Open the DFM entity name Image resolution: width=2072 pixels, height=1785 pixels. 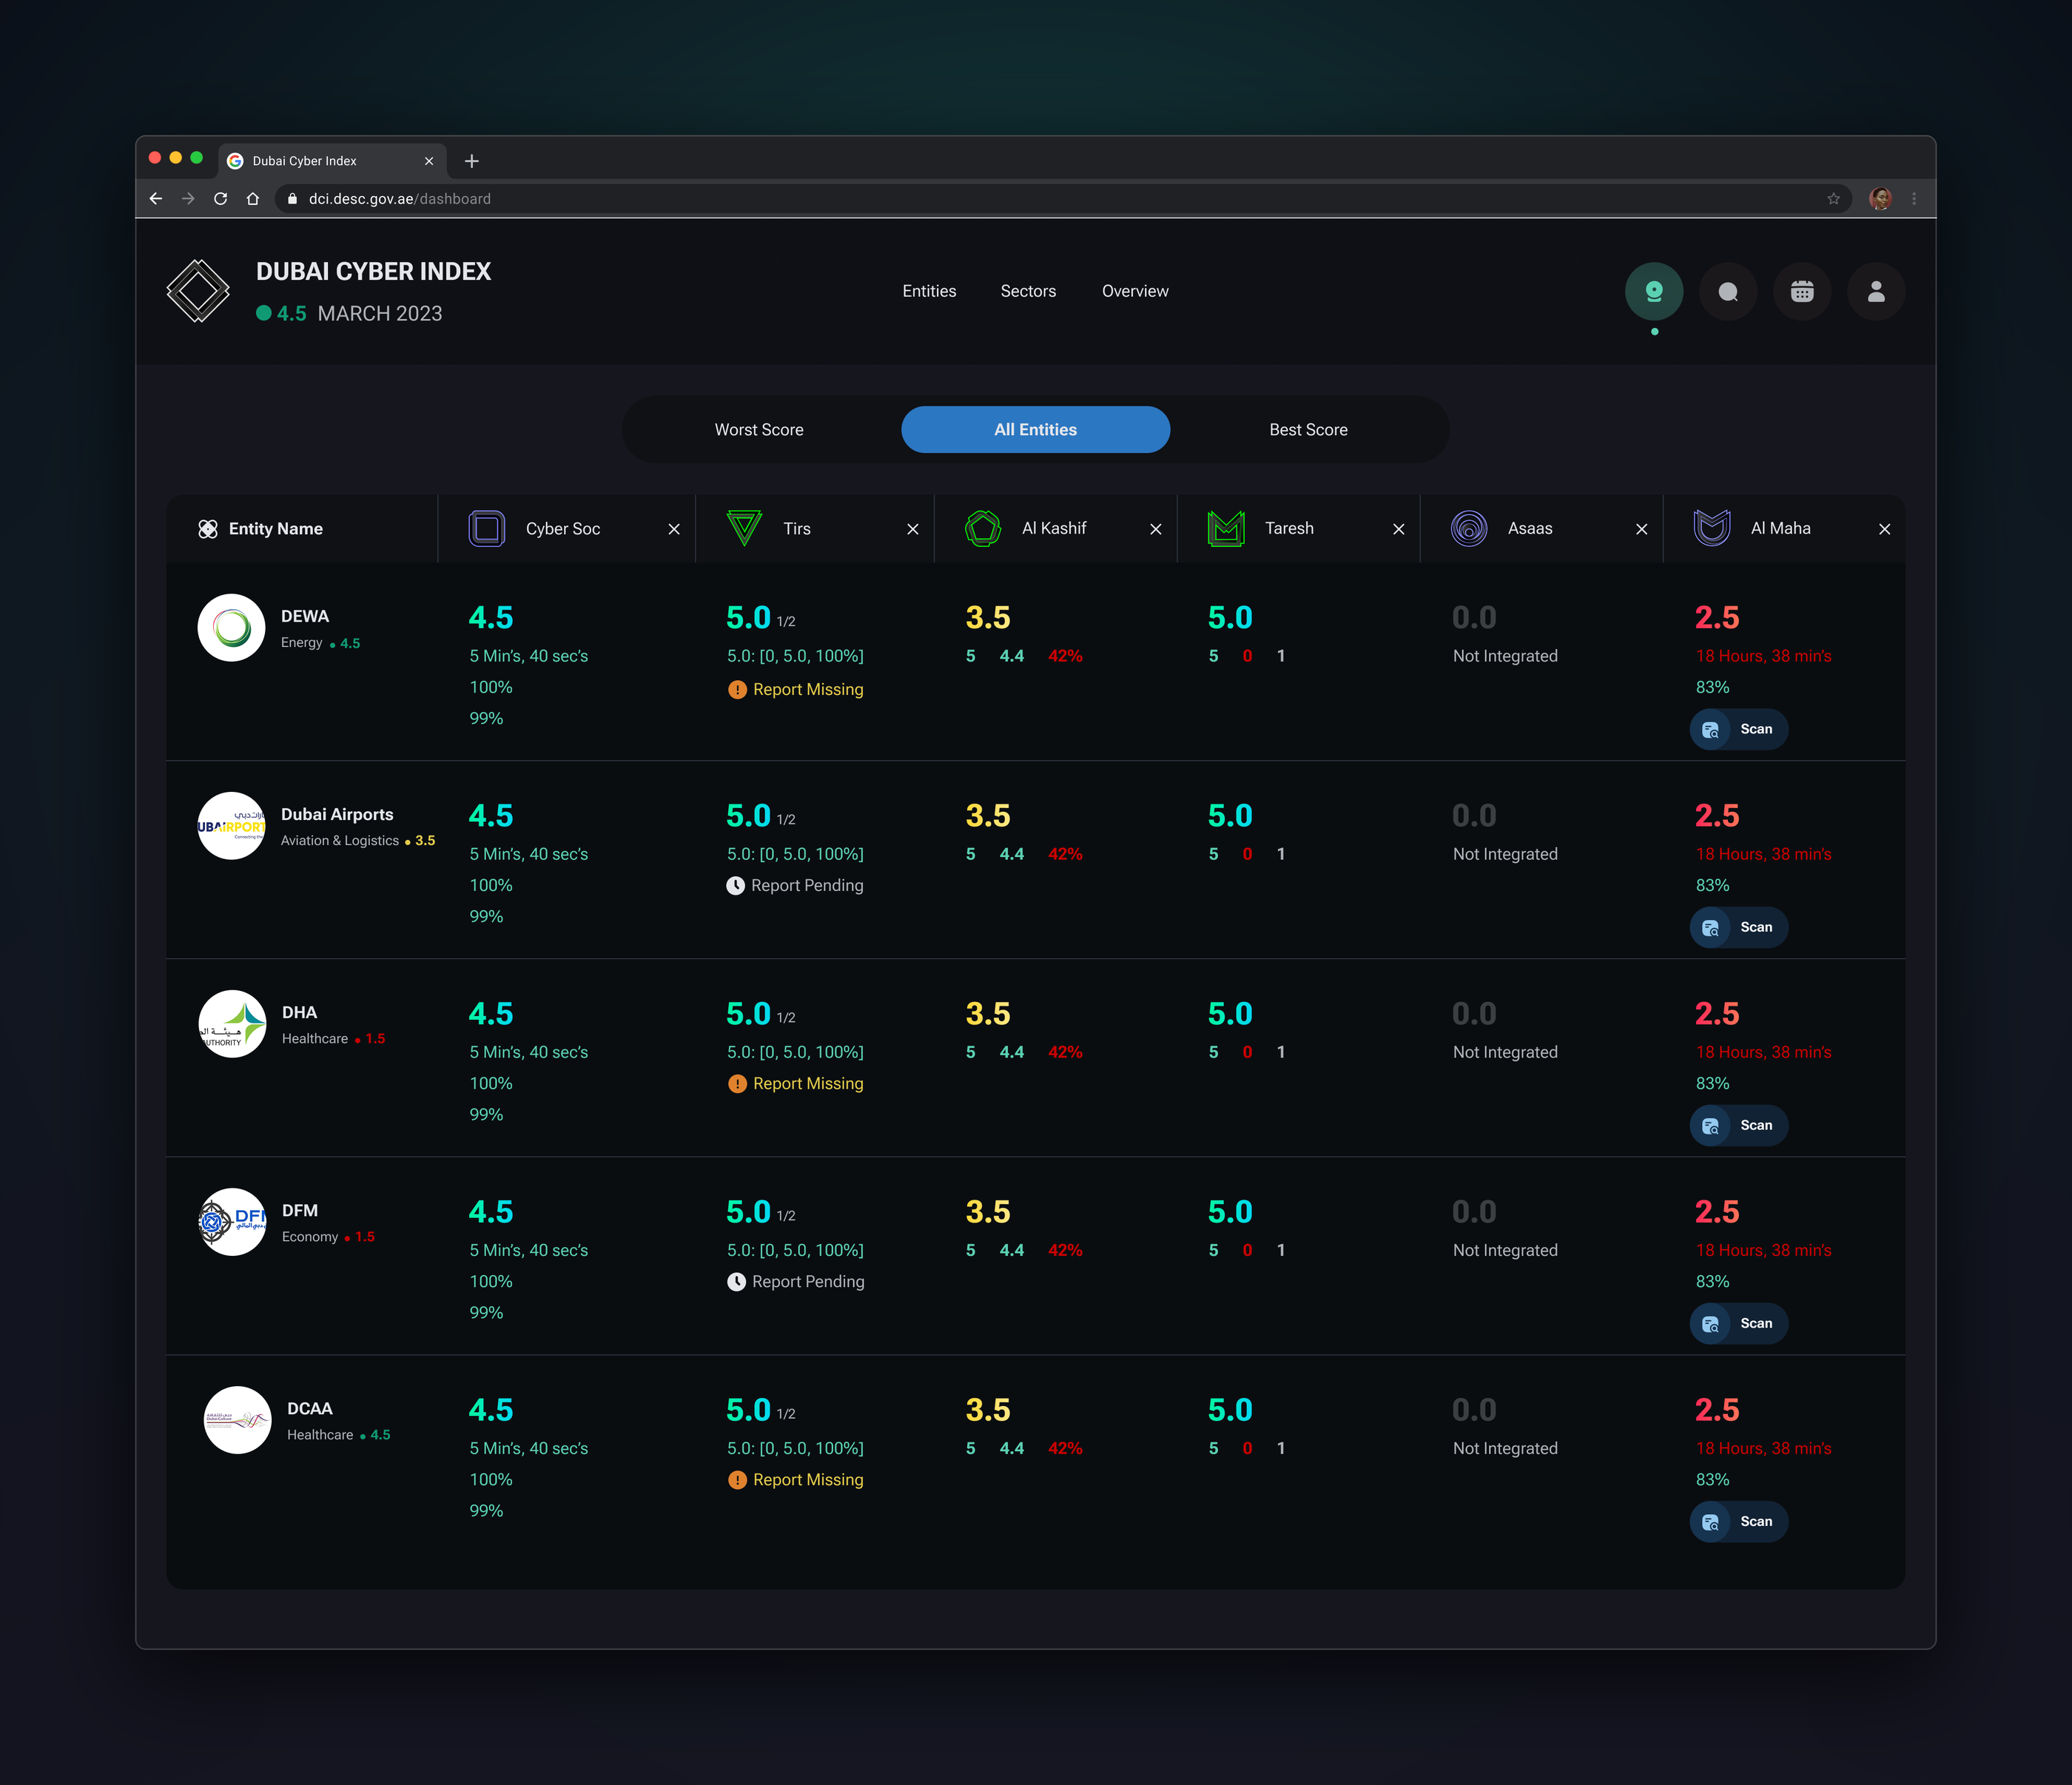(300, 1210)
